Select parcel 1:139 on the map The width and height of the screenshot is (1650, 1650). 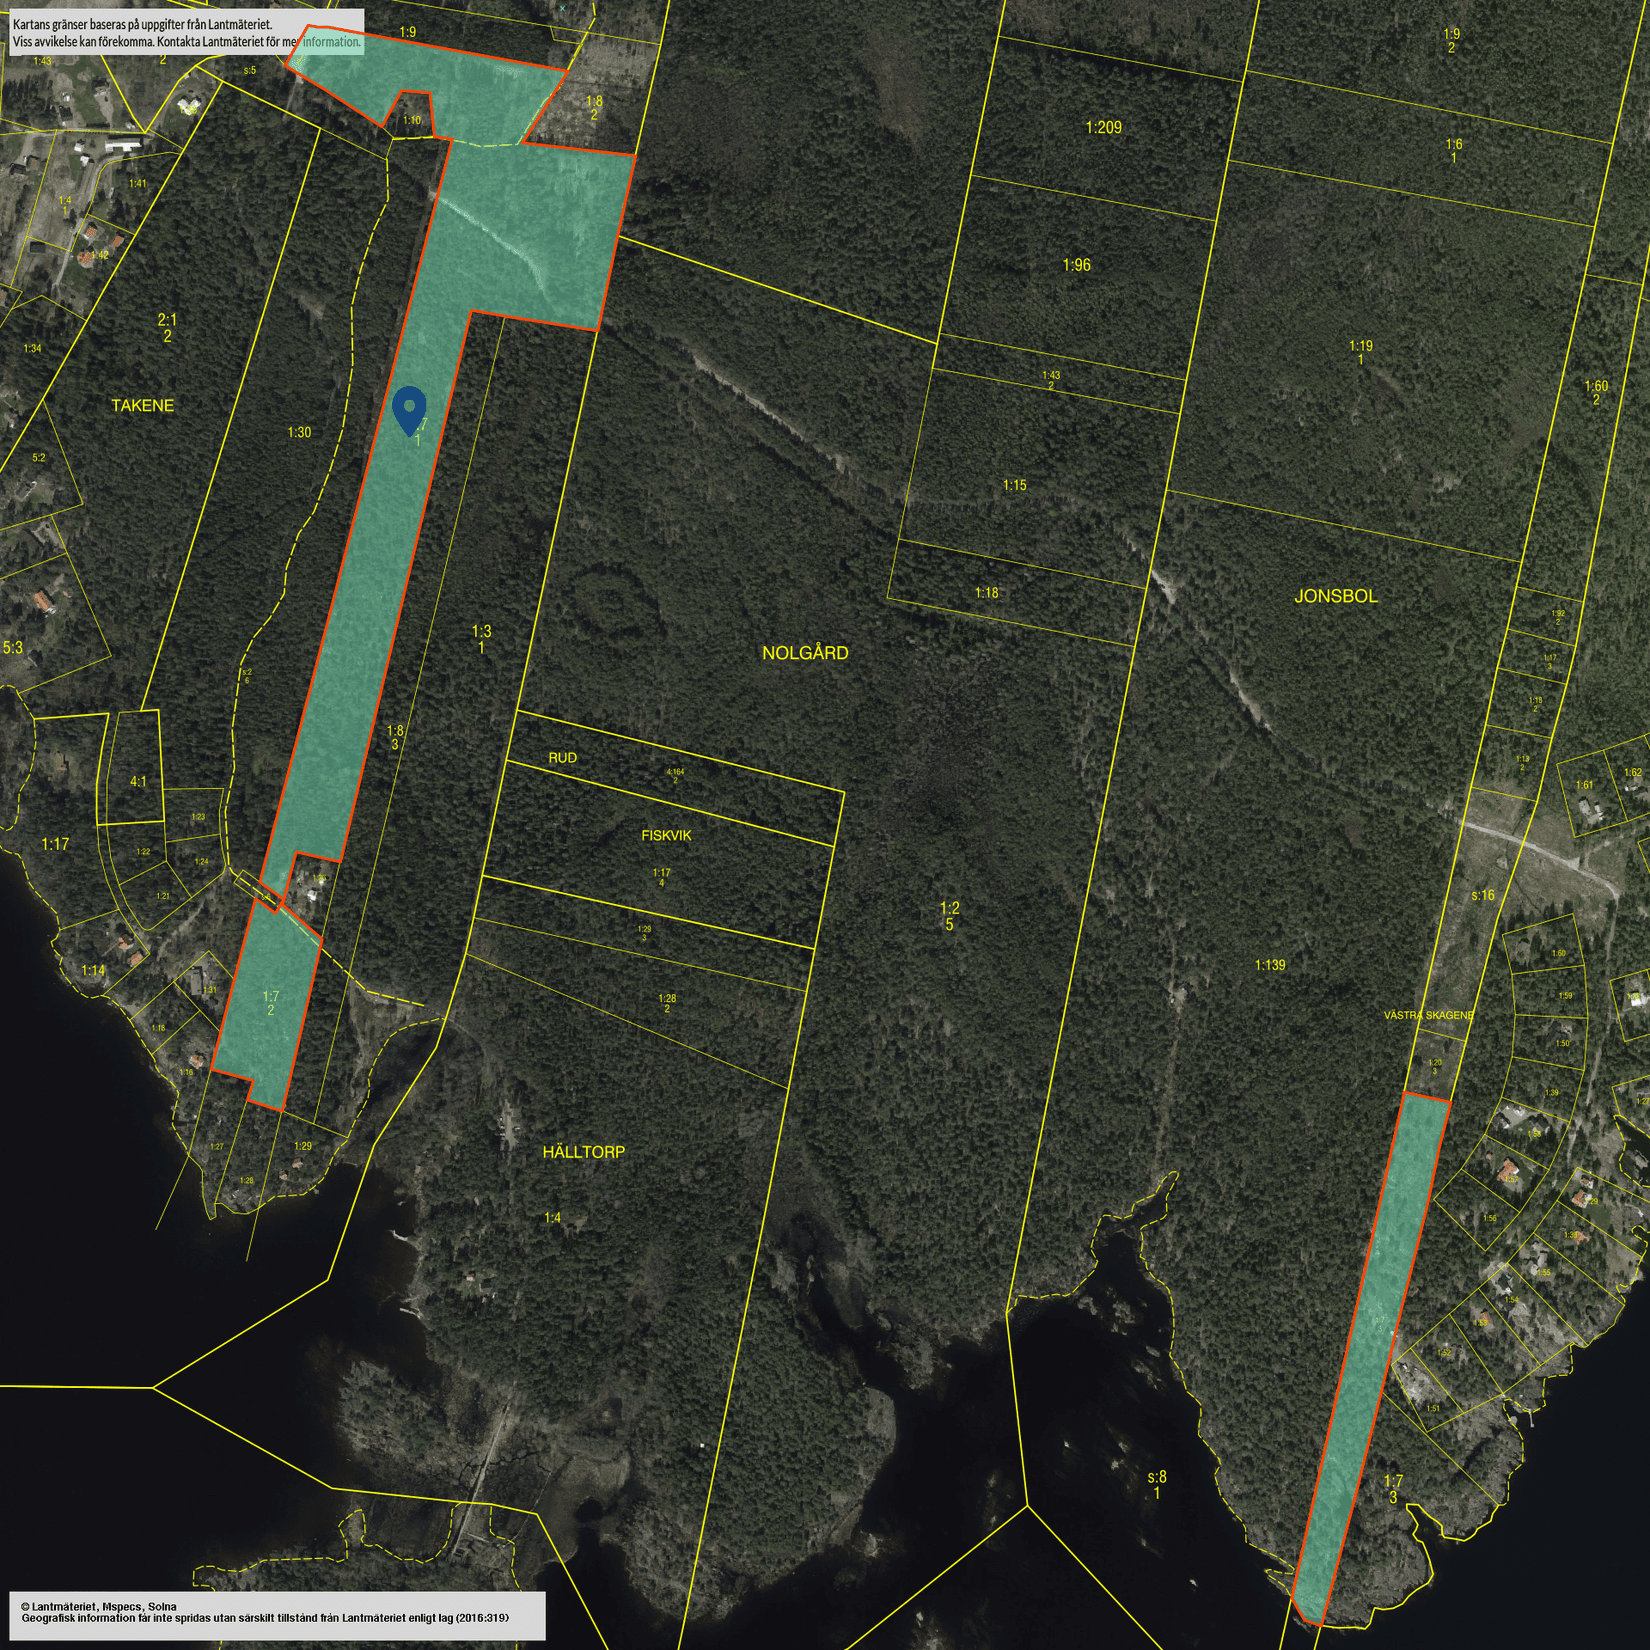tap(1269, 965)
